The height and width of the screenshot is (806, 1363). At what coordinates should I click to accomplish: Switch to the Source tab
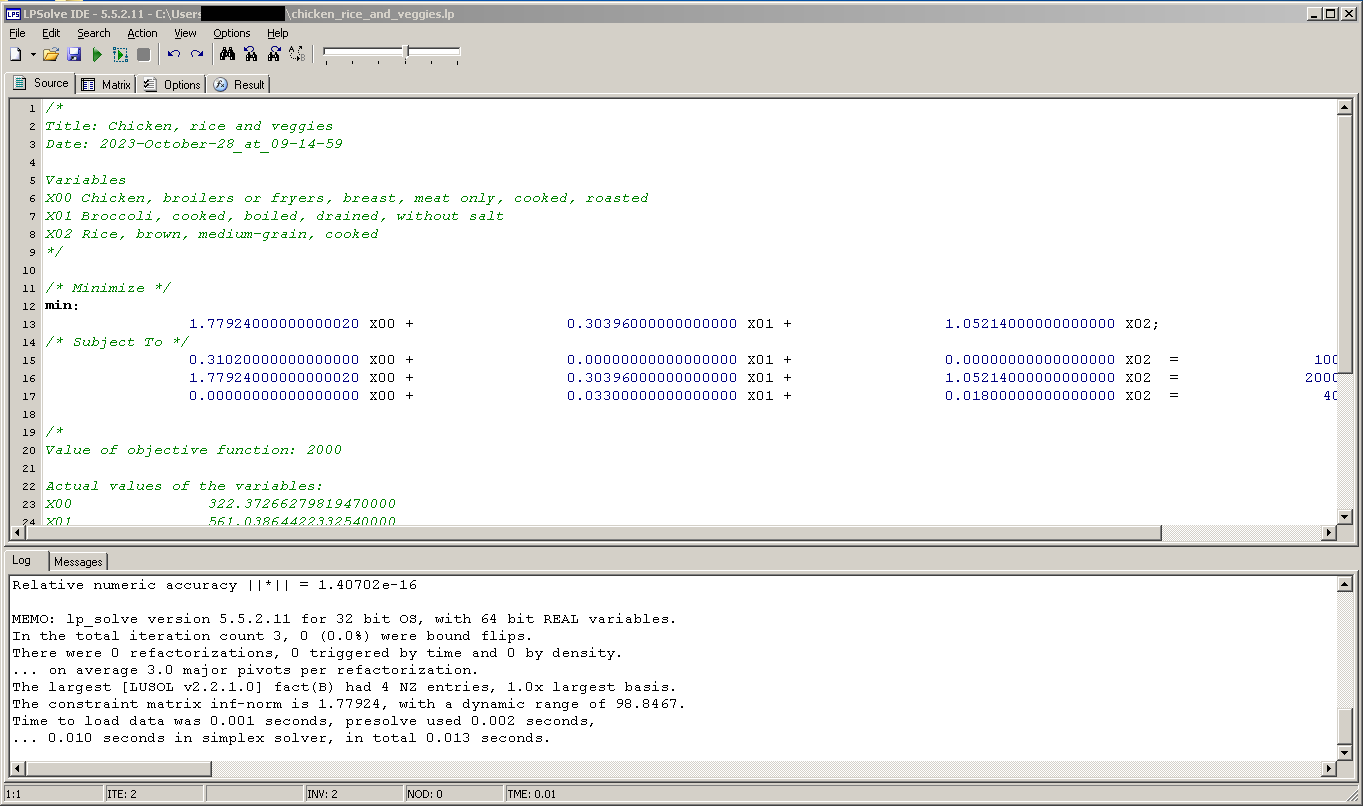tap(40, 83)
